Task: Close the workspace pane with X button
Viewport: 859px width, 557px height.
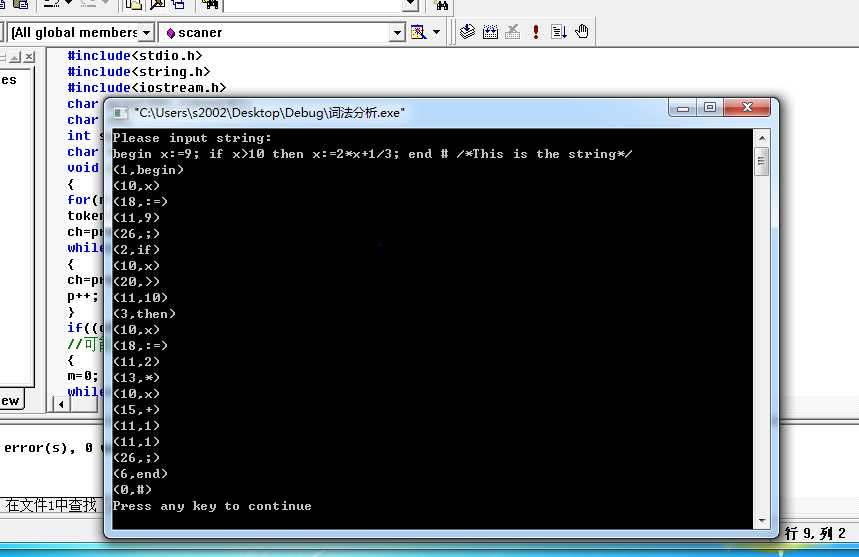Action: 29,56
